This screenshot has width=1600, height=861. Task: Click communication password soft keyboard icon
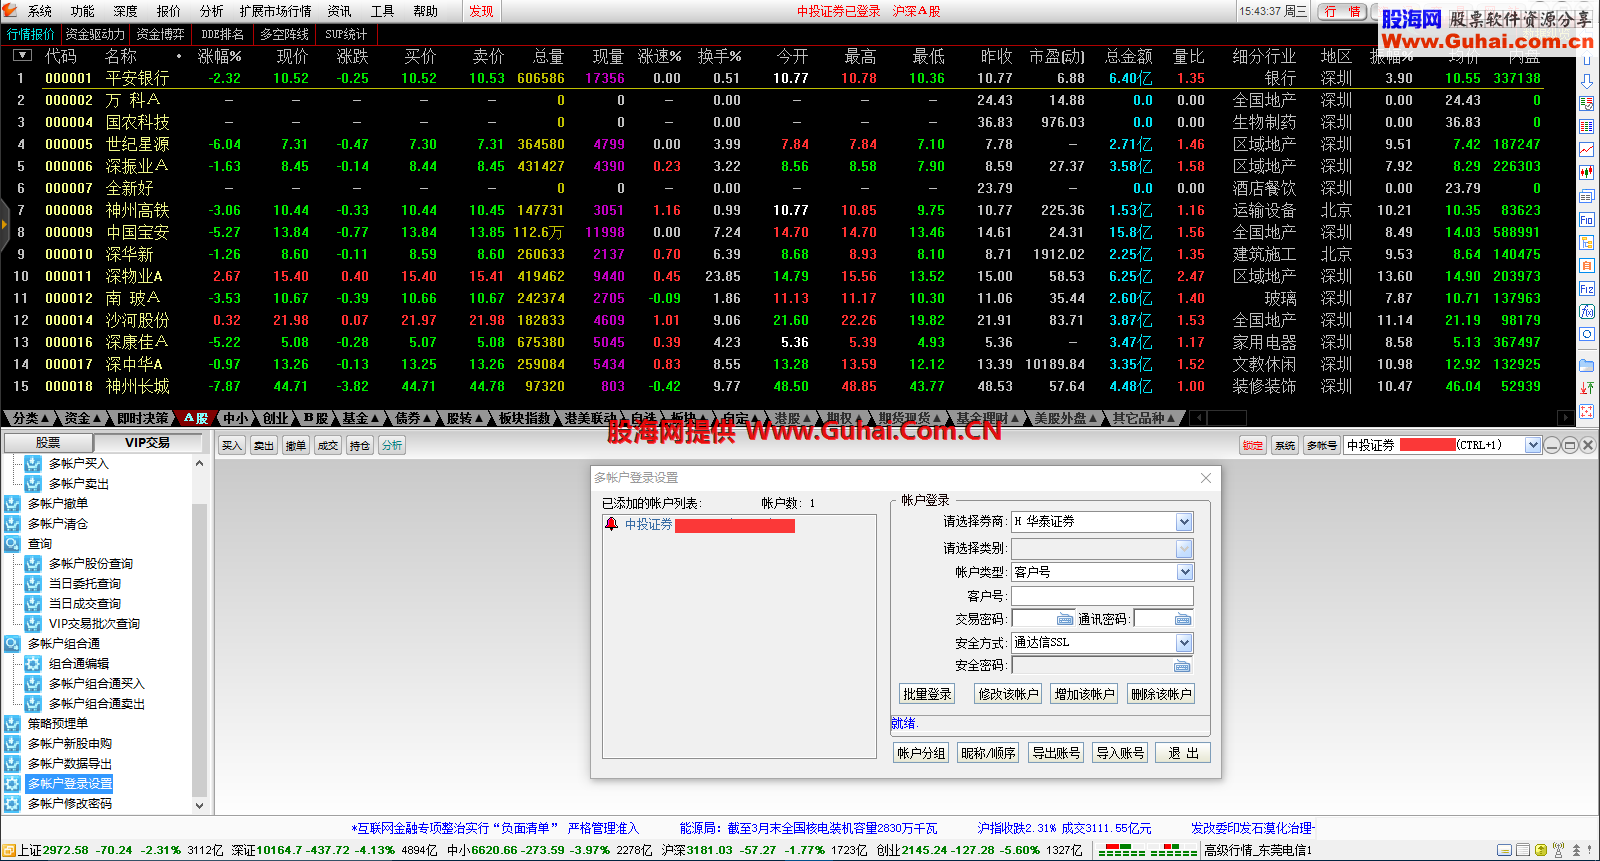pos(1183,619)
